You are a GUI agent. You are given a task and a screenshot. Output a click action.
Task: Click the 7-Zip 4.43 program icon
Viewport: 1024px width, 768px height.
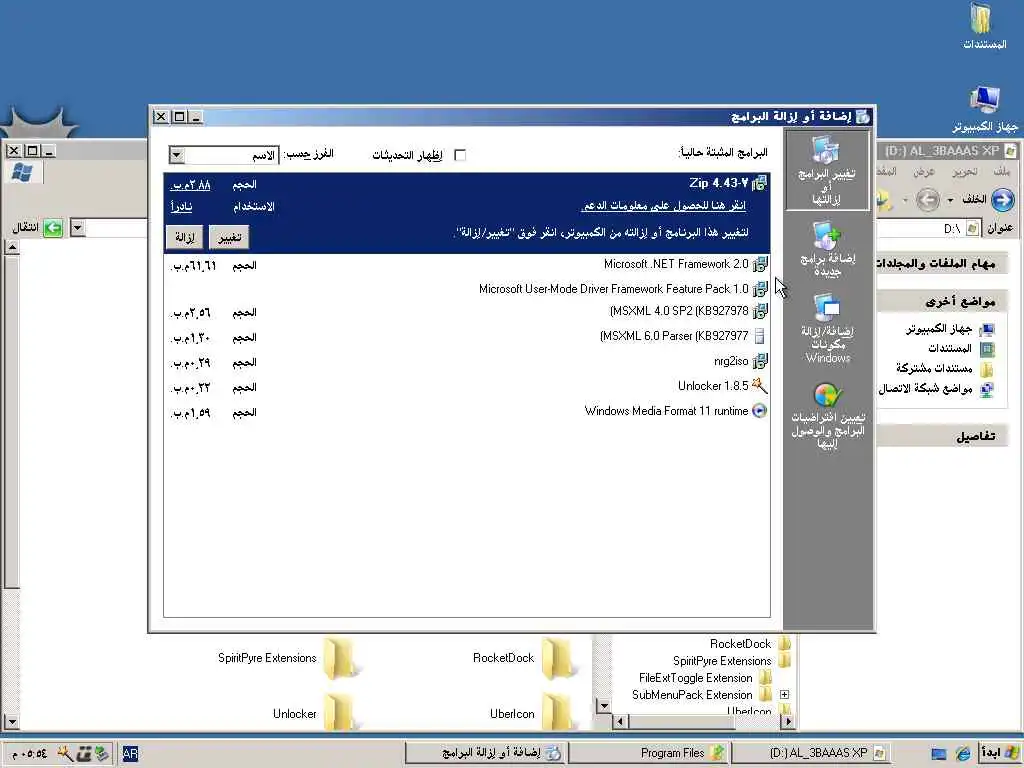760,184
